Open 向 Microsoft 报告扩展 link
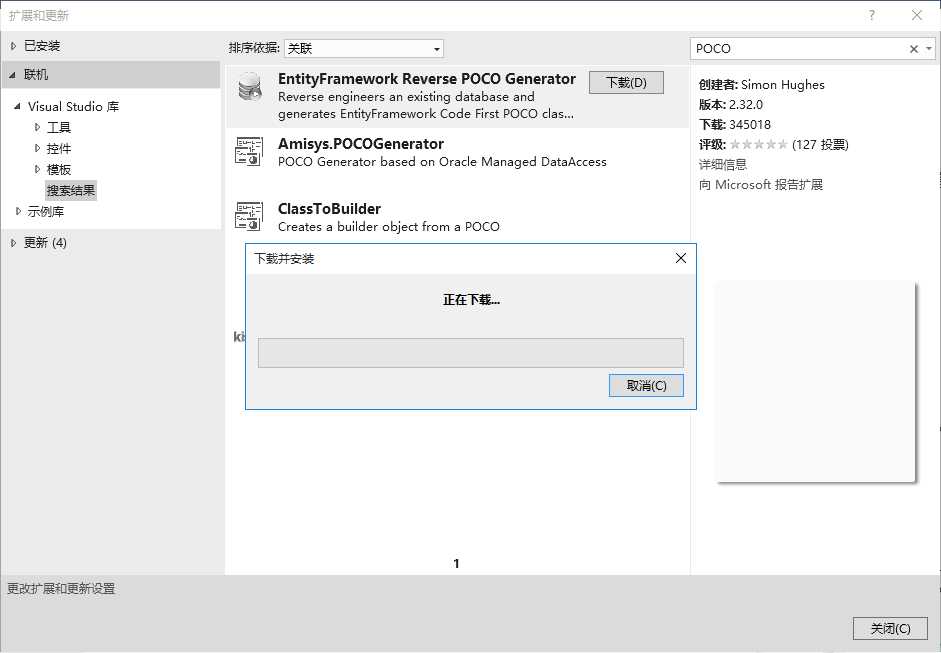 [x=760, y=184]
